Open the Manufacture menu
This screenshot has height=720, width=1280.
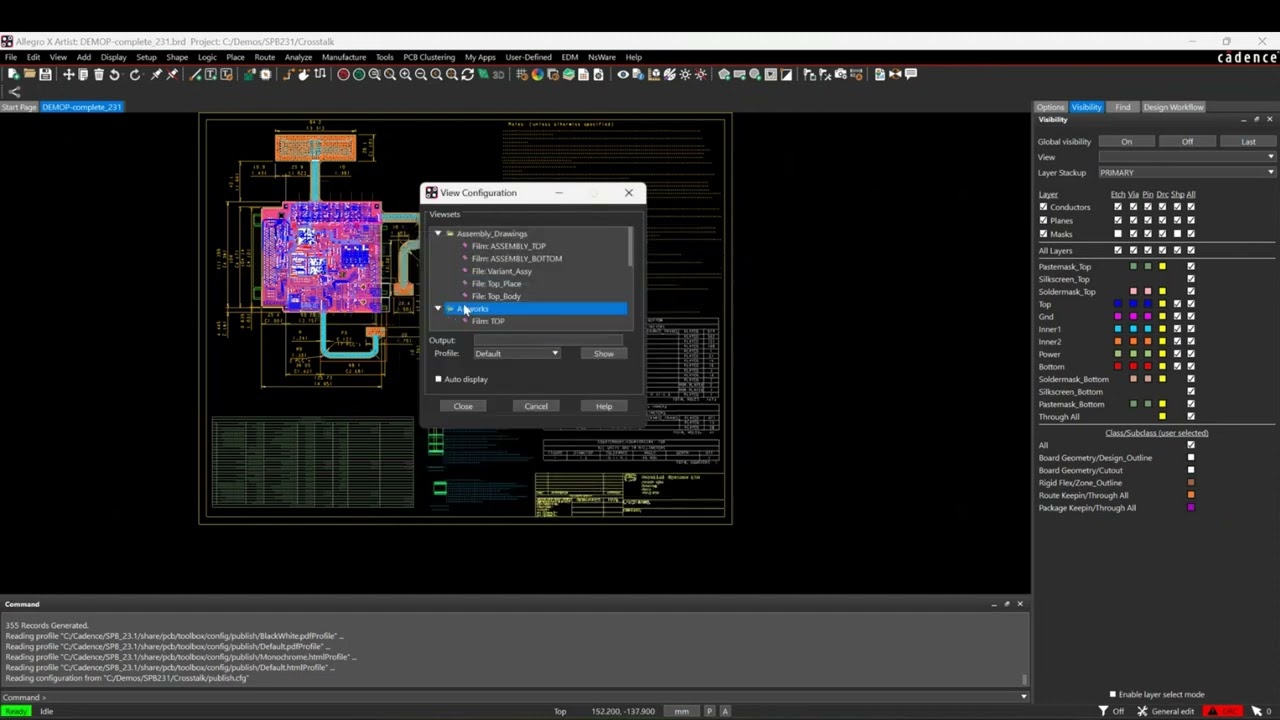coord(344,57)
